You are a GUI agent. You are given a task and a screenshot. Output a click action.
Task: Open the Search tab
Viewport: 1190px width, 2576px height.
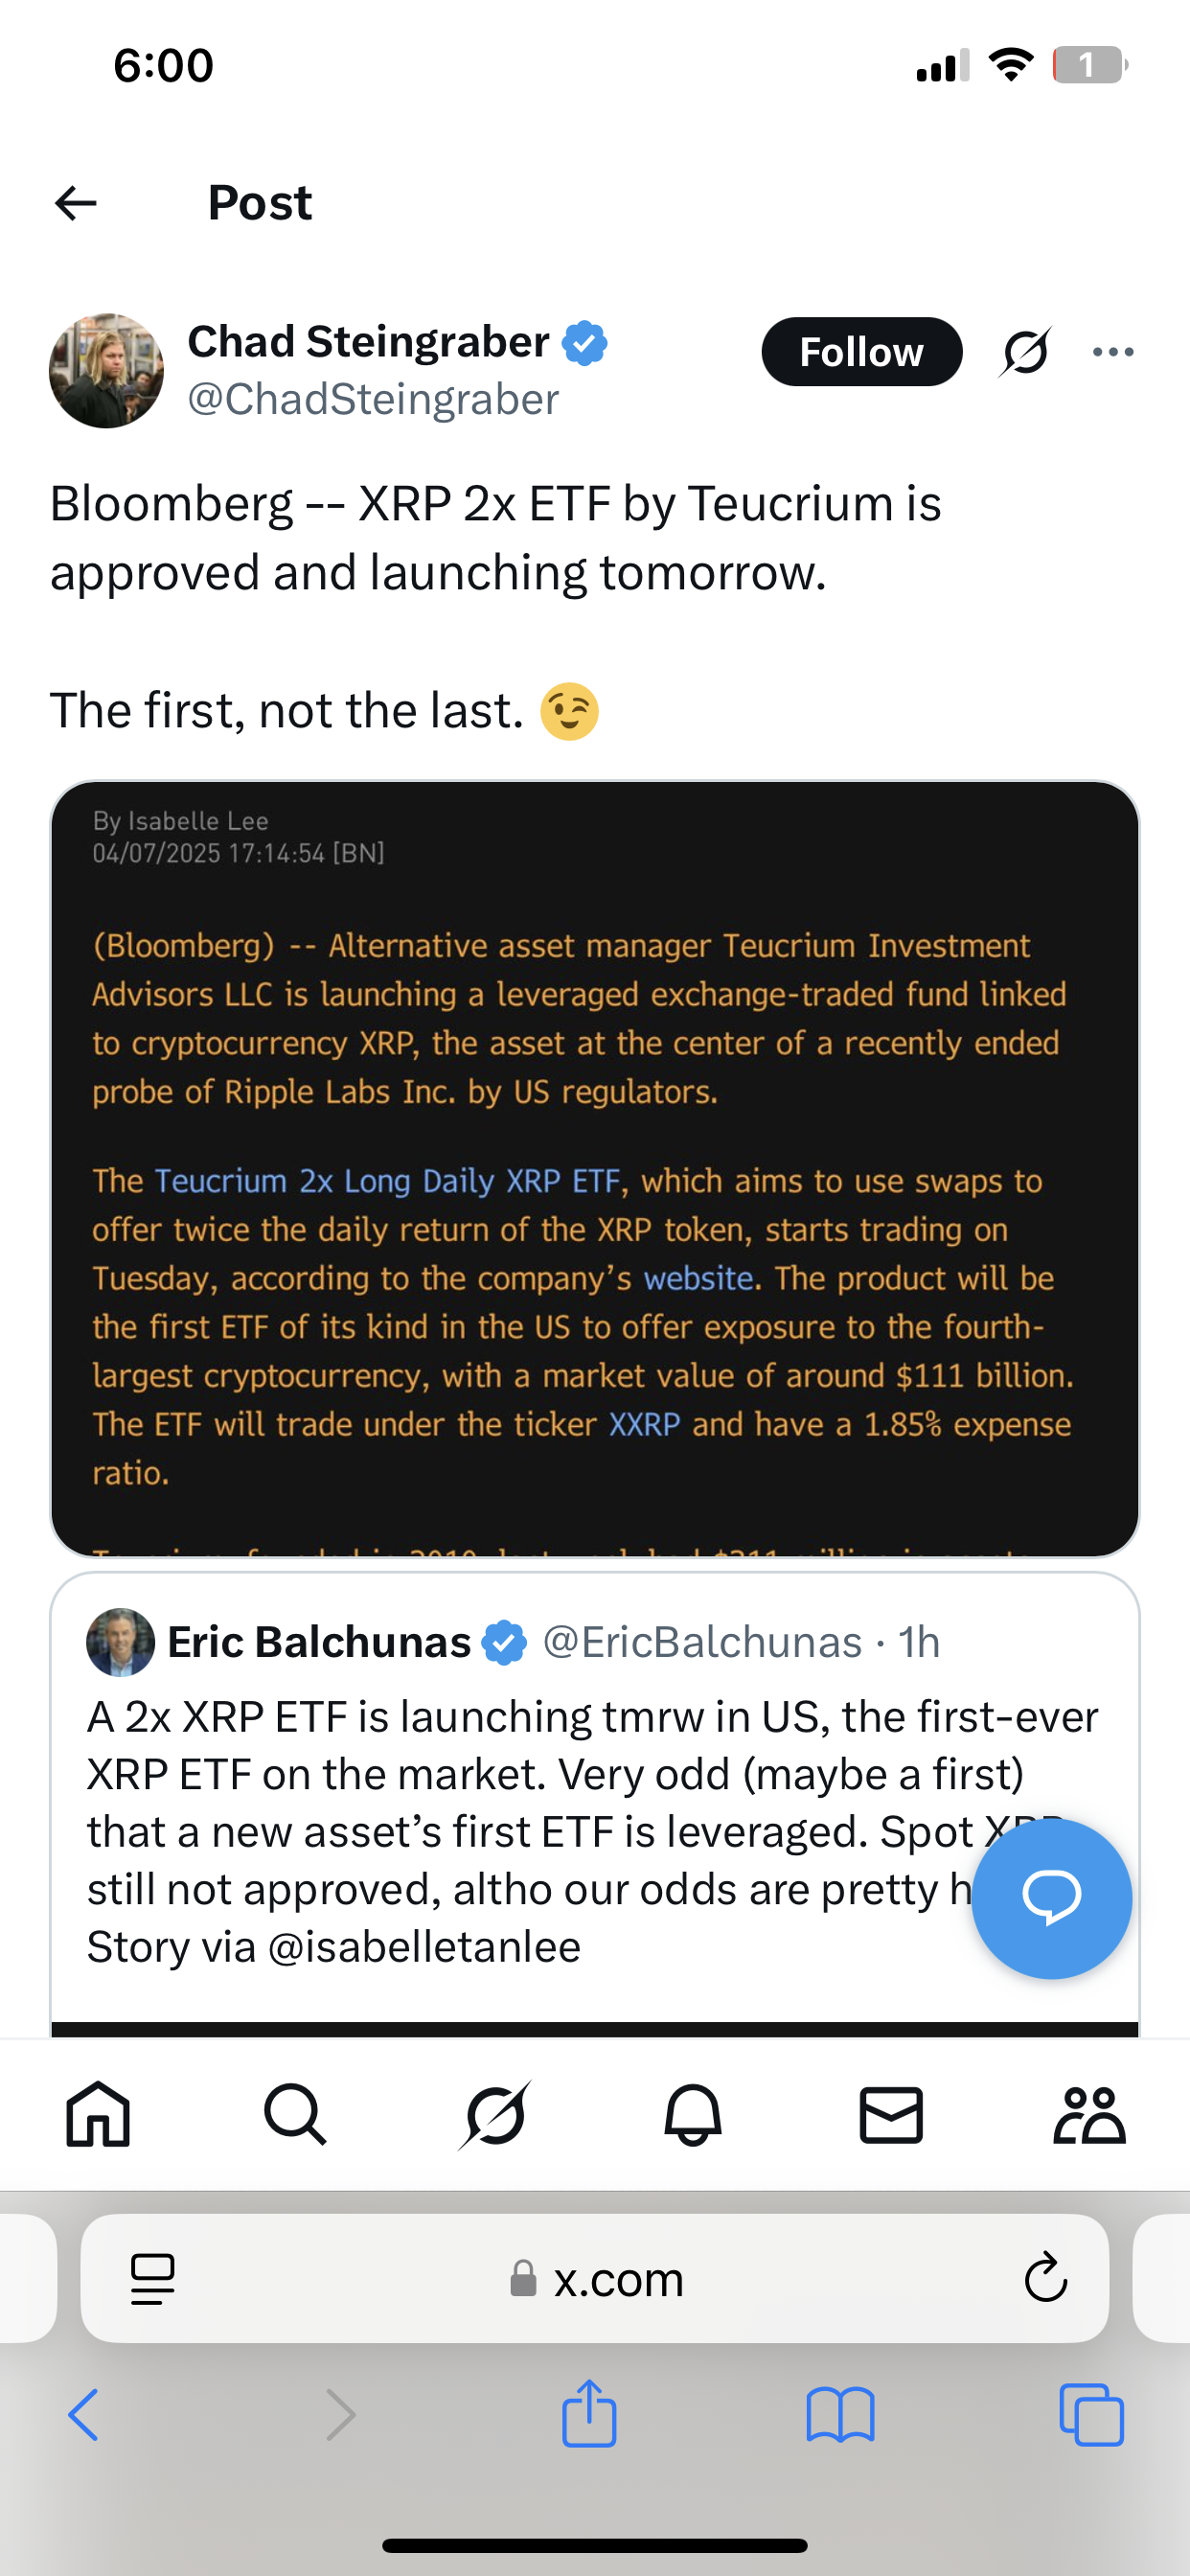pyautogui.click(x=295, y=2114)
